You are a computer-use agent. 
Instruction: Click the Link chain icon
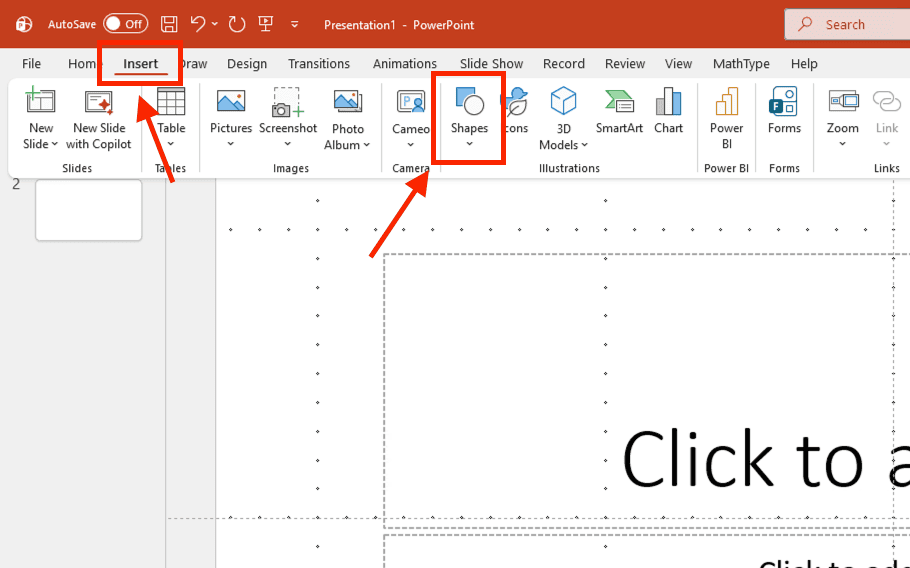pyautogui.click(x=886, y=102)
